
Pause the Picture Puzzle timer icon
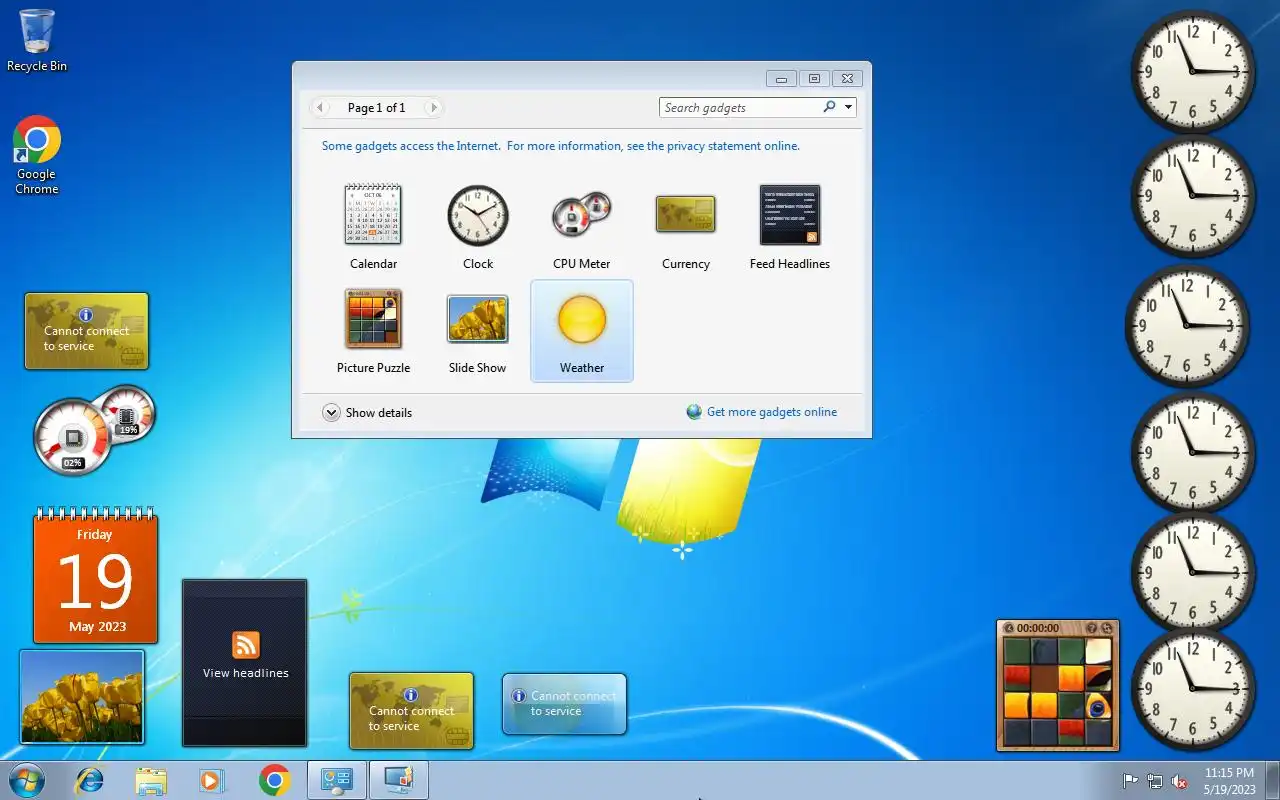tap(1009, 628)
